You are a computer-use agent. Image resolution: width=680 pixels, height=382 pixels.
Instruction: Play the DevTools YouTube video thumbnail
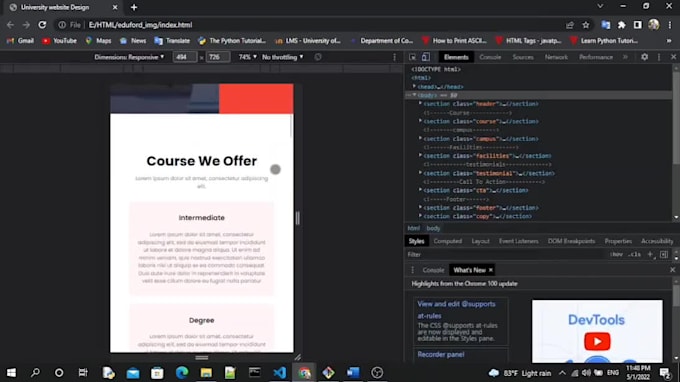coord(597,341)
